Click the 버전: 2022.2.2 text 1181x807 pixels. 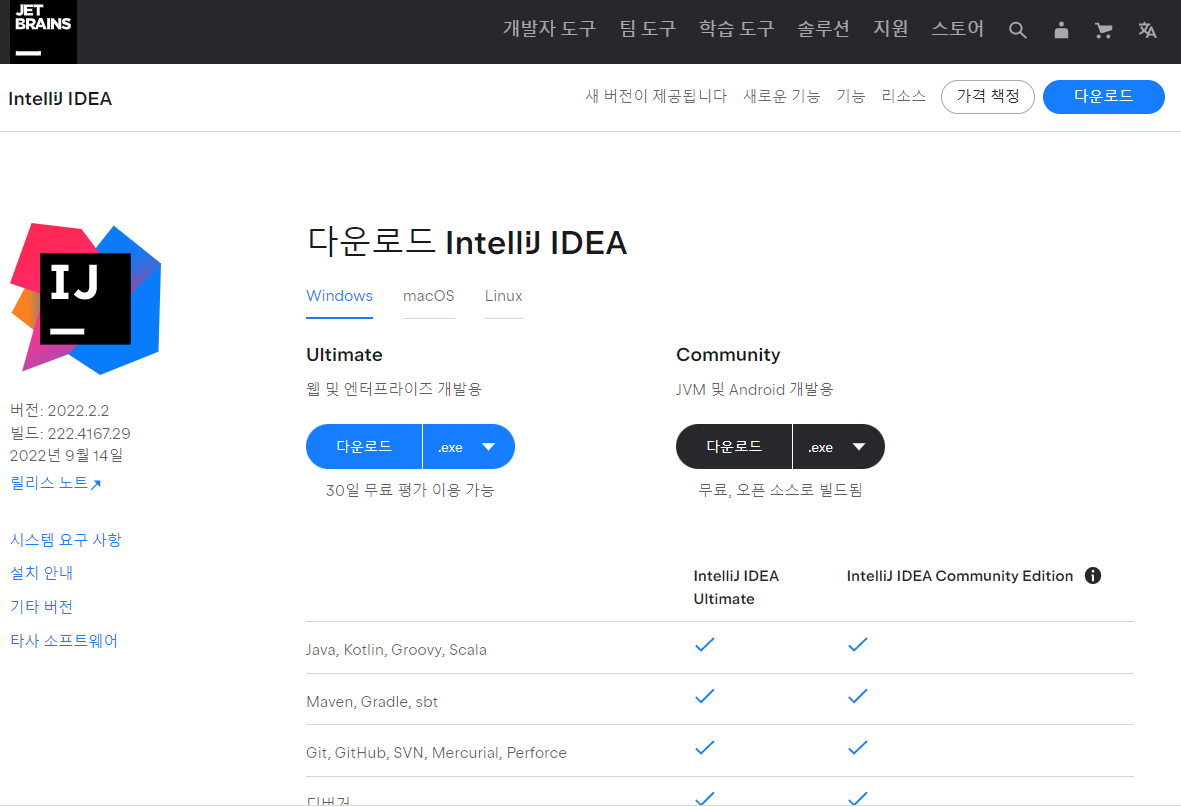[x=60, y=411]
